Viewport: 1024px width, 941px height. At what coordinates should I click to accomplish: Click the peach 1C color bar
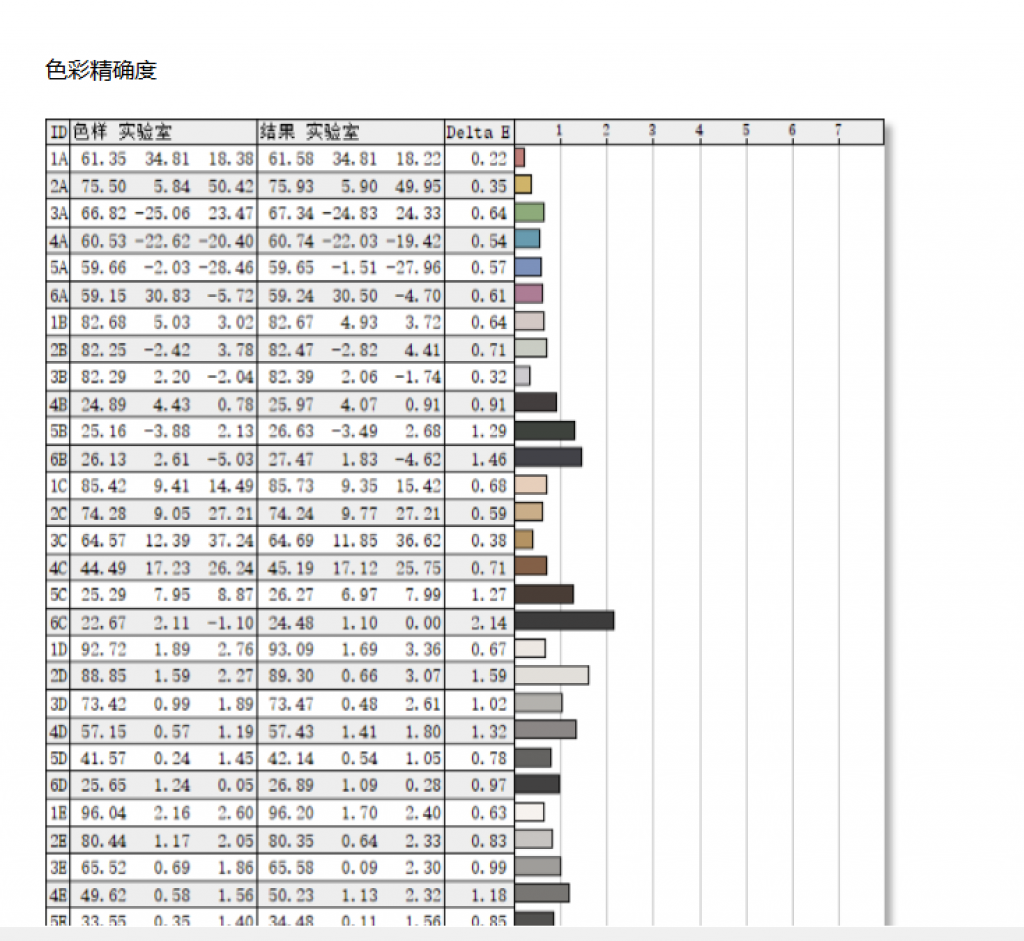530,485
